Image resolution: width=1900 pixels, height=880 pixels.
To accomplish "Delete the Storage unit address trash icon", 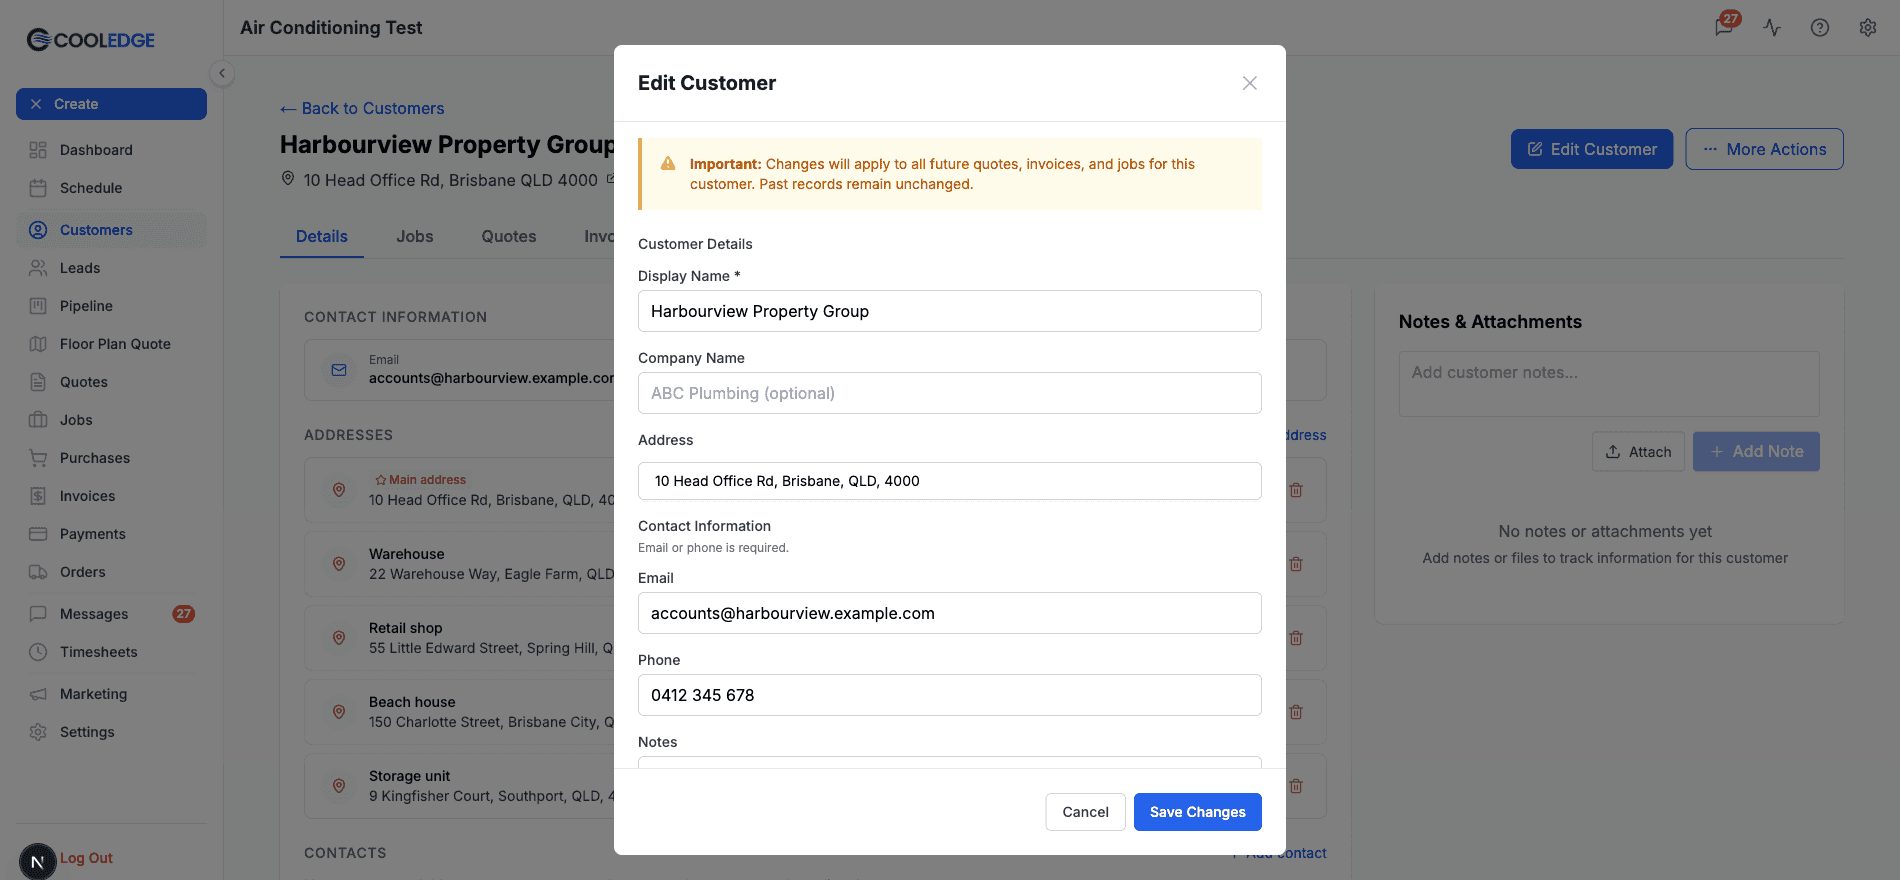I will click(x=1296, y=786).
